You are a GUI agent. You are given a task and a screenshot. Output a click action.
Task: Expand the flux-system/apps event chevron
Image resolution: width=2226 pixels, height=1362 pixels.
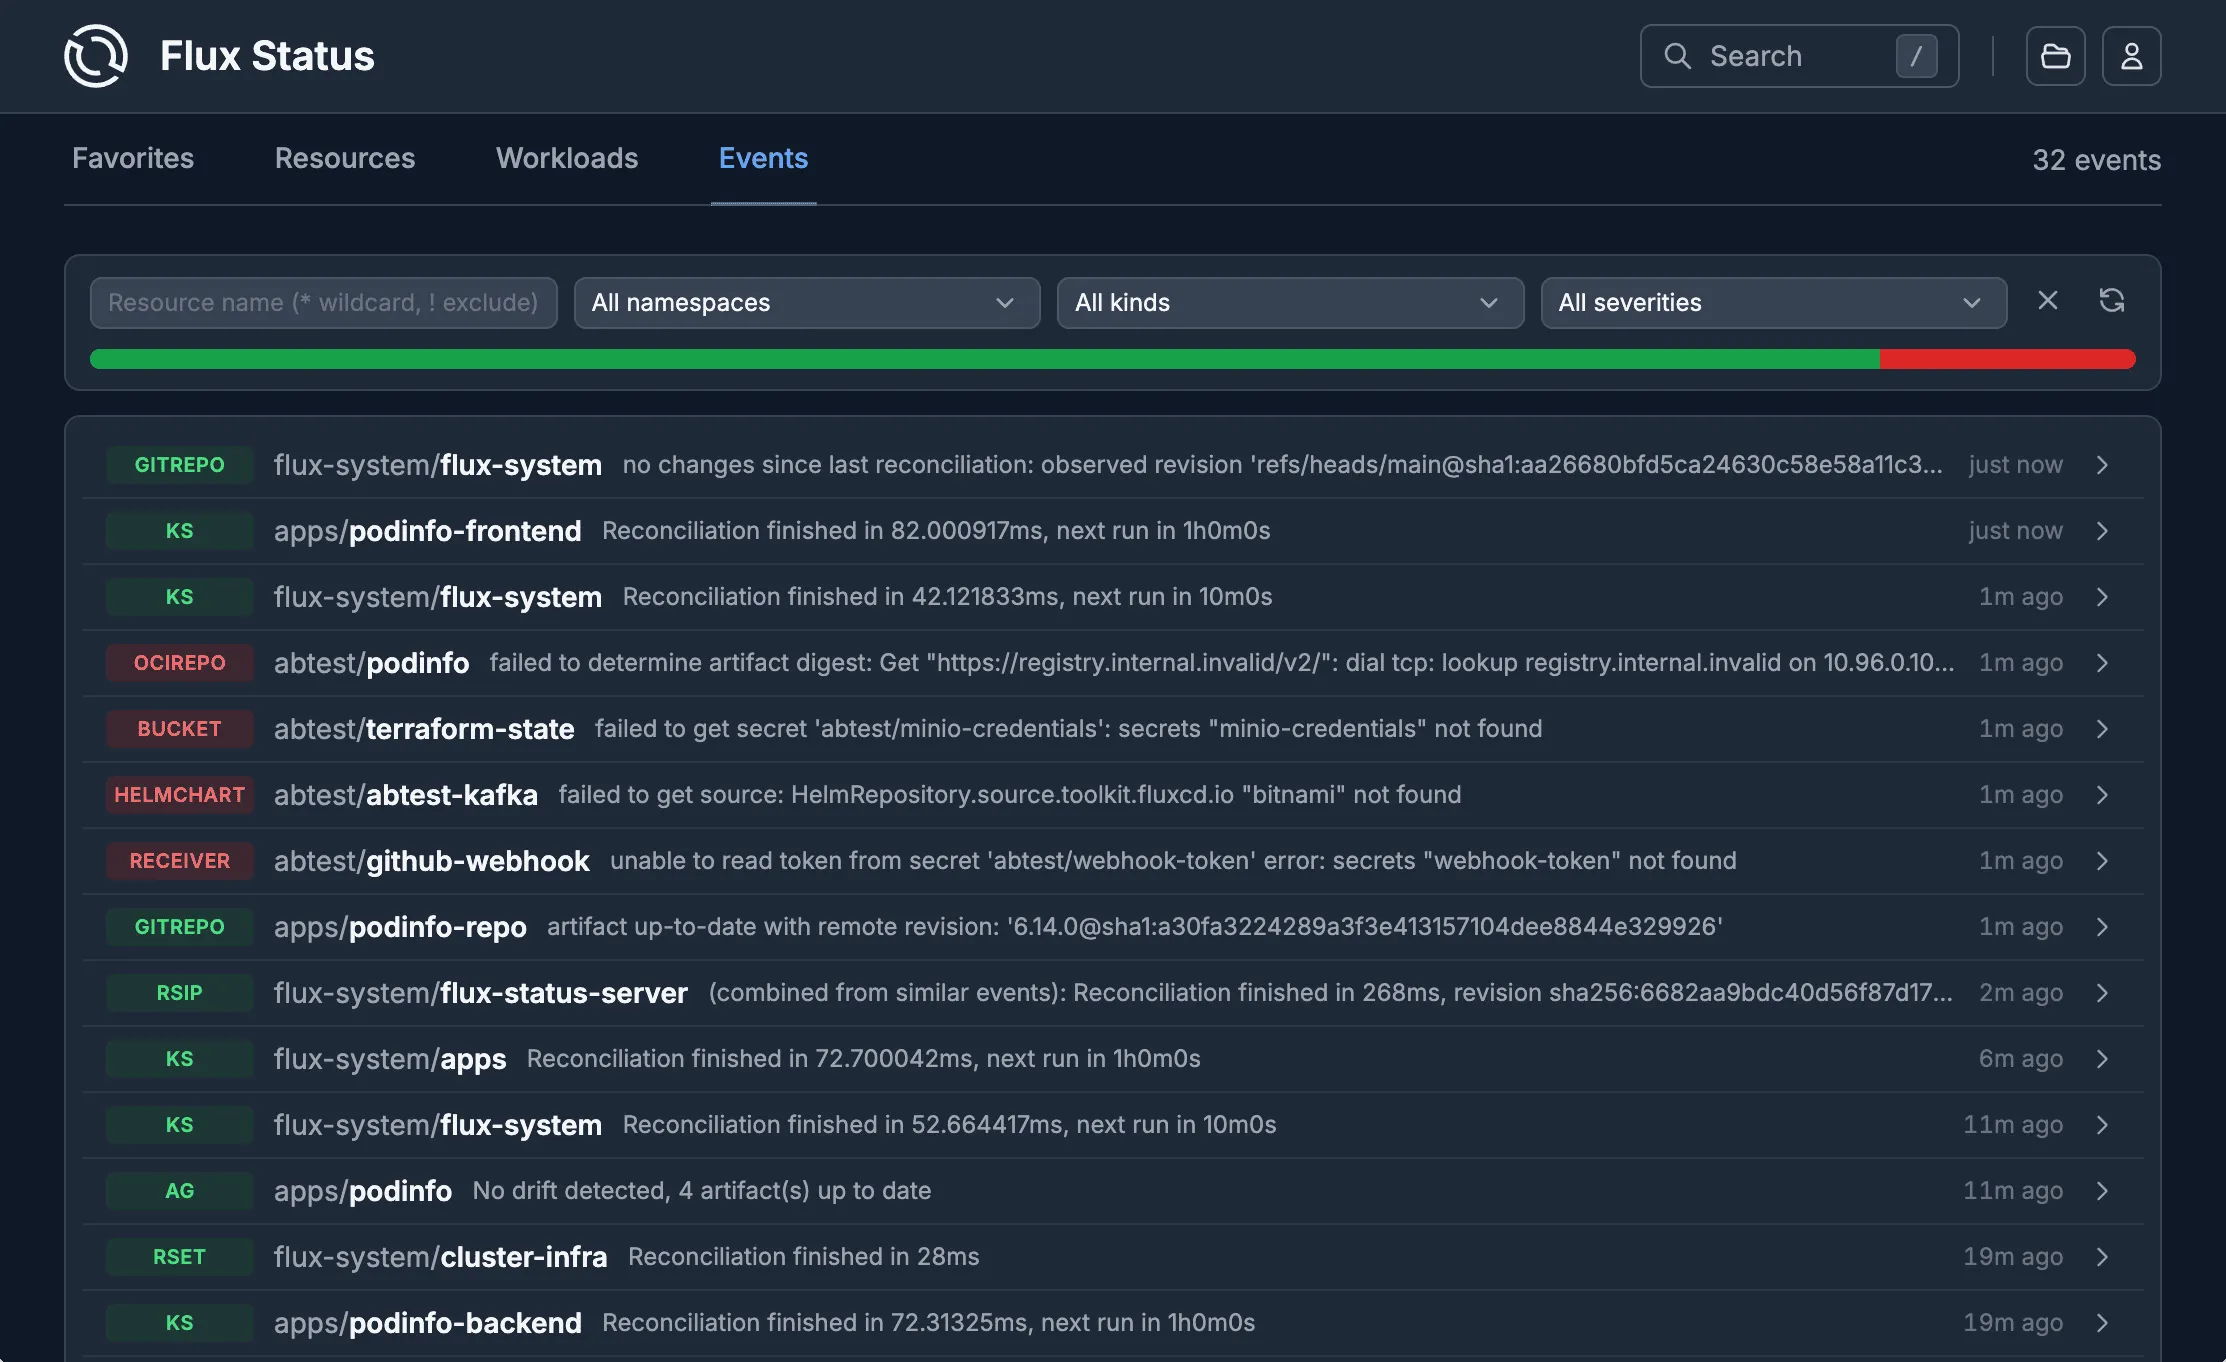click(2101, 1059)
